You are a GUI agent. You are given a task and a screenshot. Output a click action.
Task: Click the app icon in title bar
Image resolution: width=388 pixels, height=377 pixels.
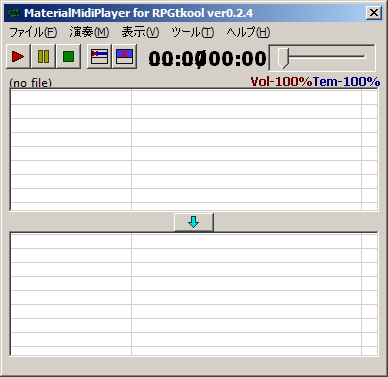(x=14, y=13)
